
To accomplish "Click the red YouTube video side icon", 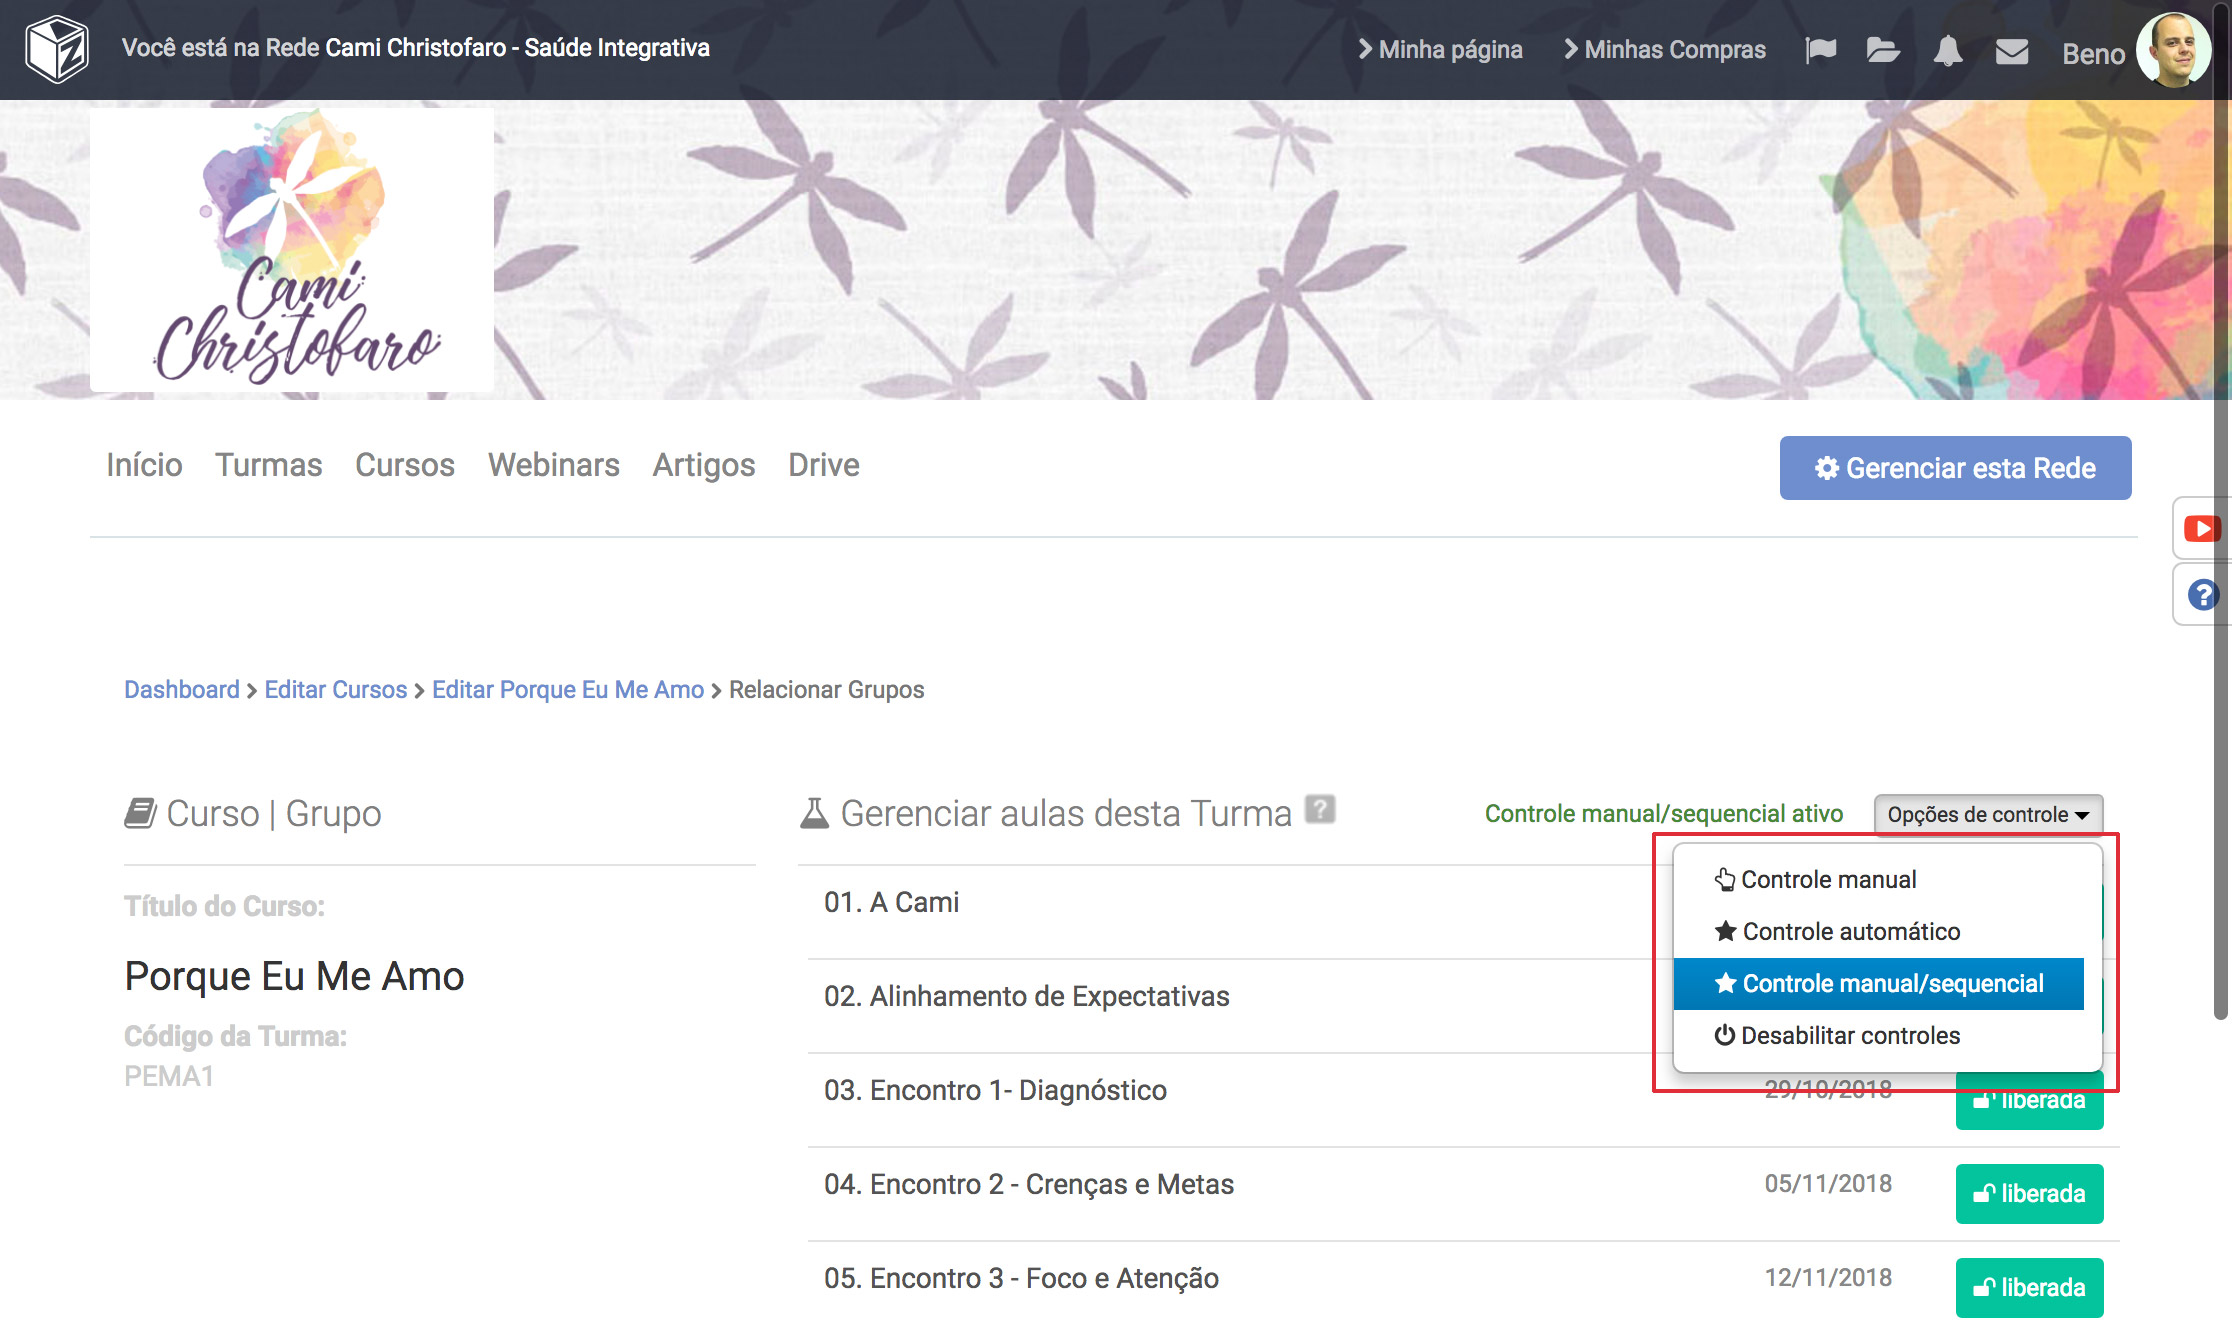I will tap(2201, 528).
